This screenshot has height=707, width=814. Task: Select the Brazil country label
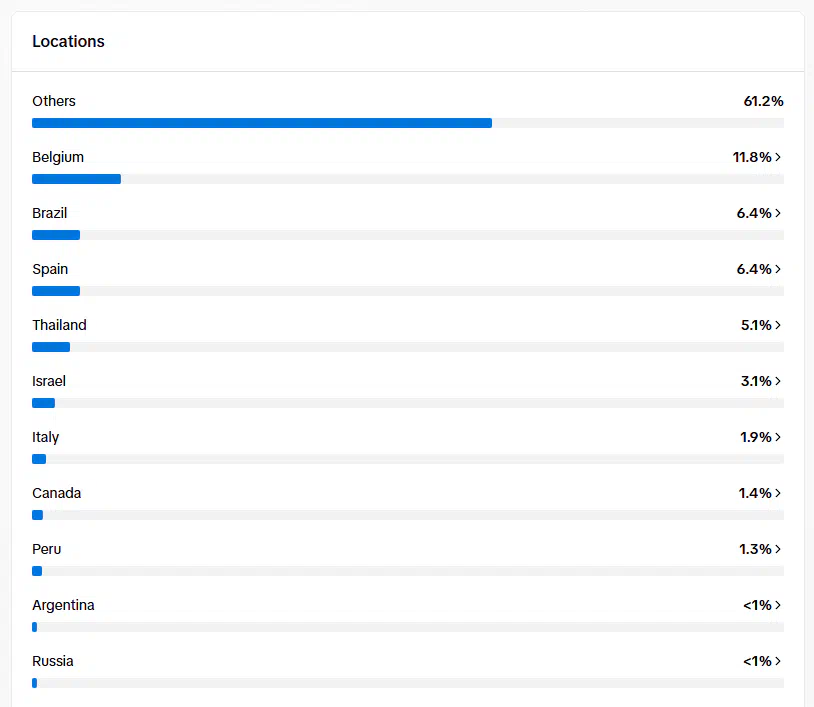tap(50, 213)
